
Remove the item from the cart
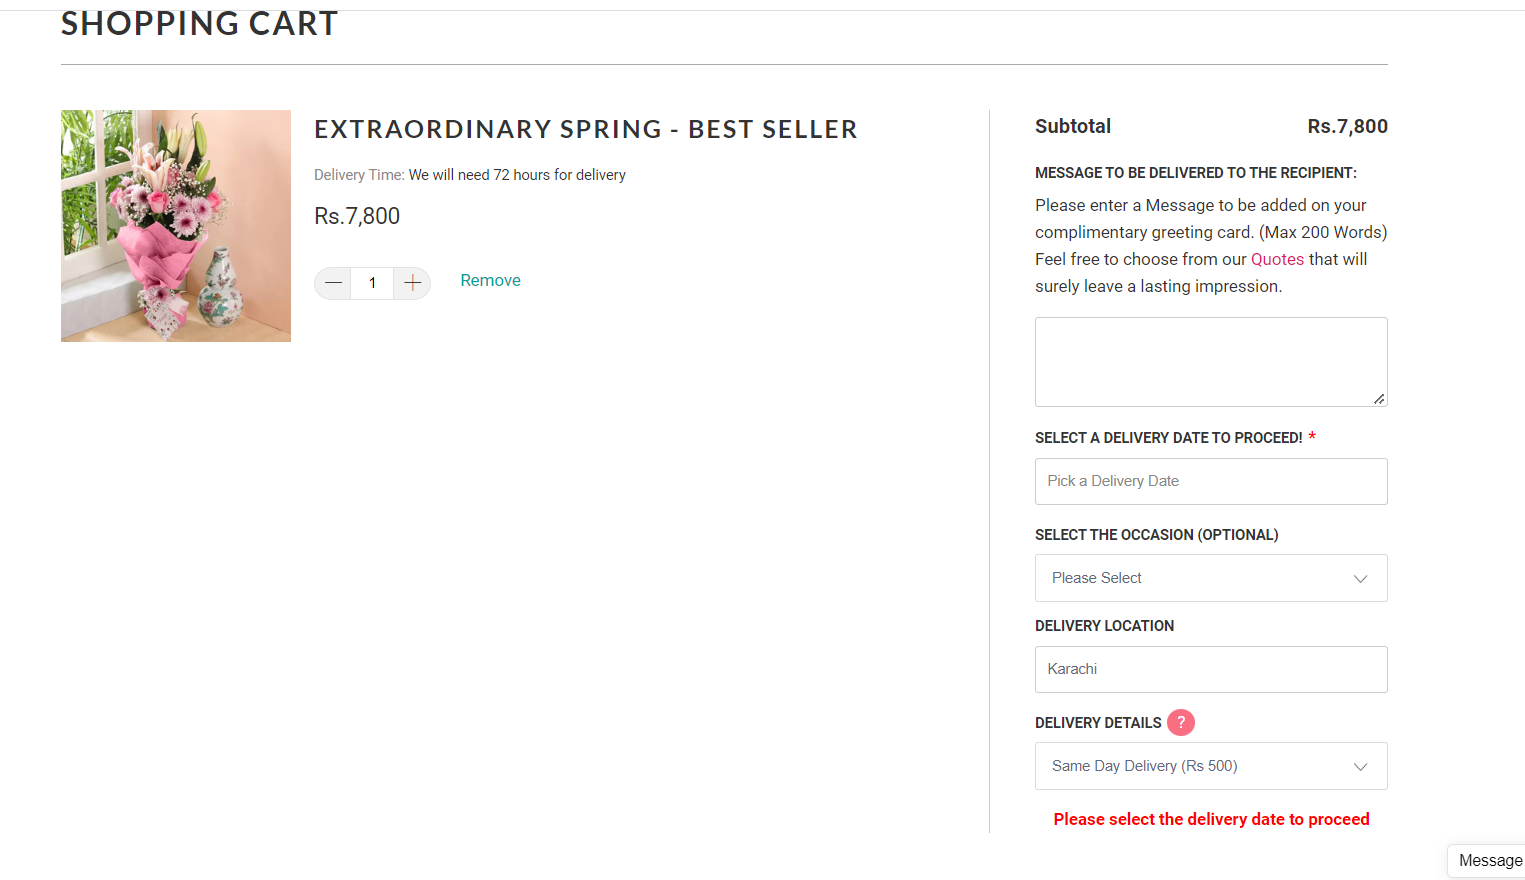click(490, 281)
